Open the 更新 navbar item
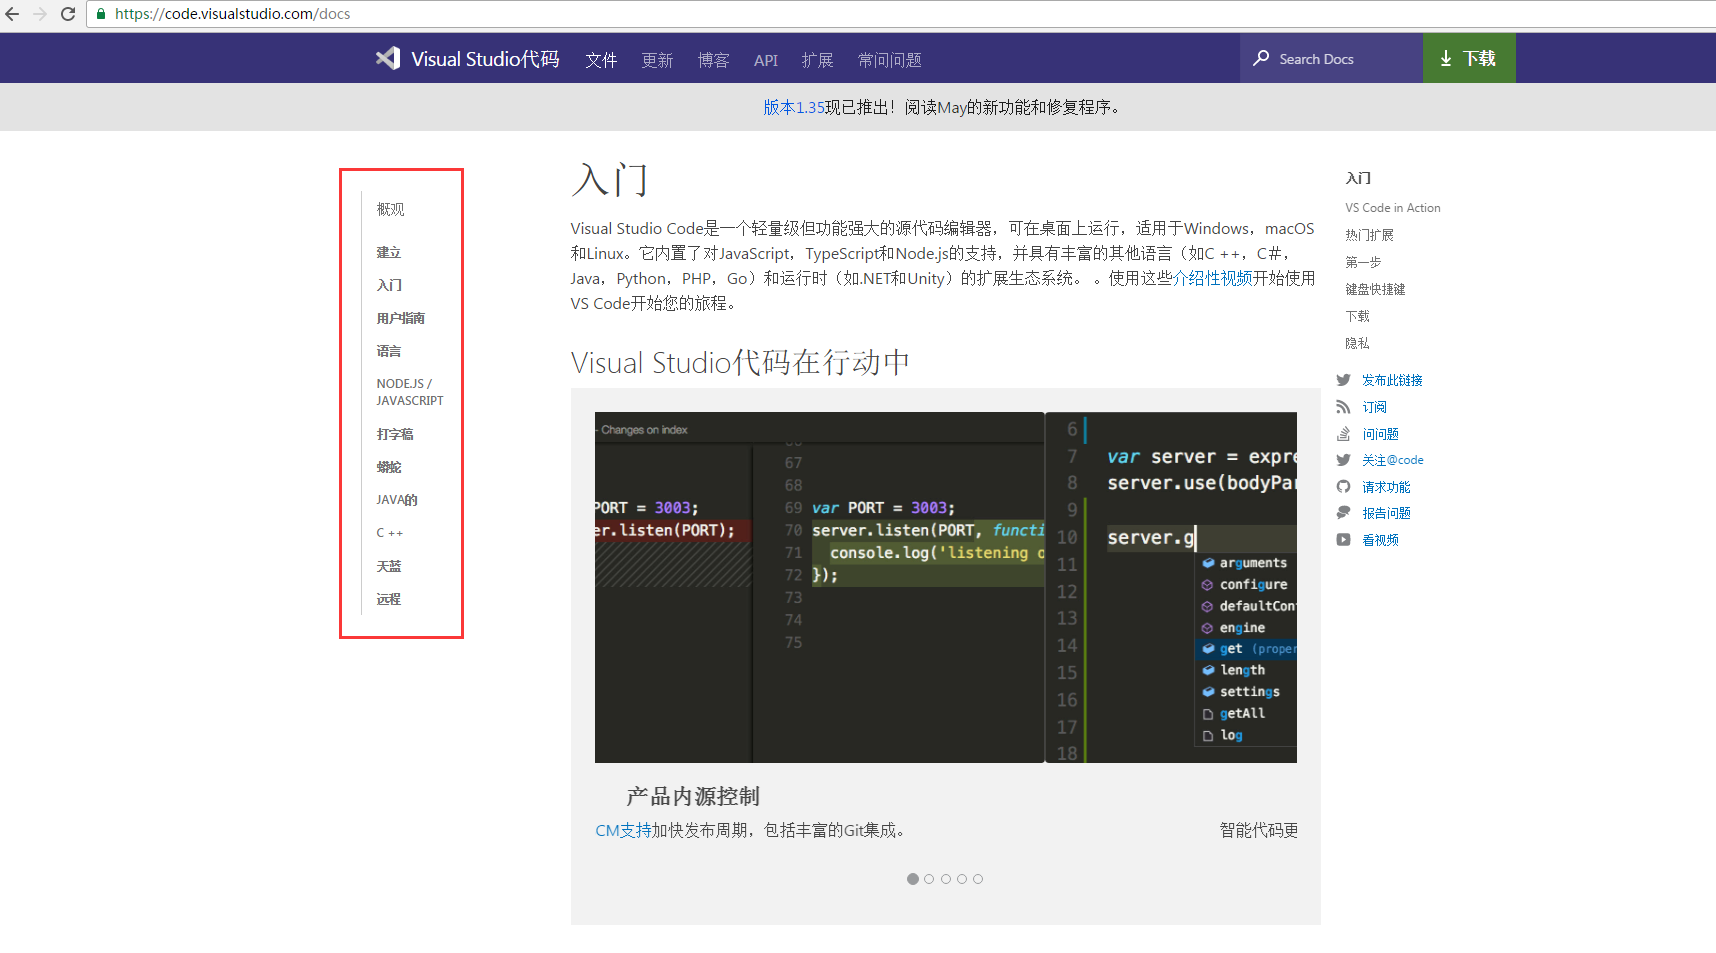1716x953 pixels. pyautogui.click(x=657, y=60)
